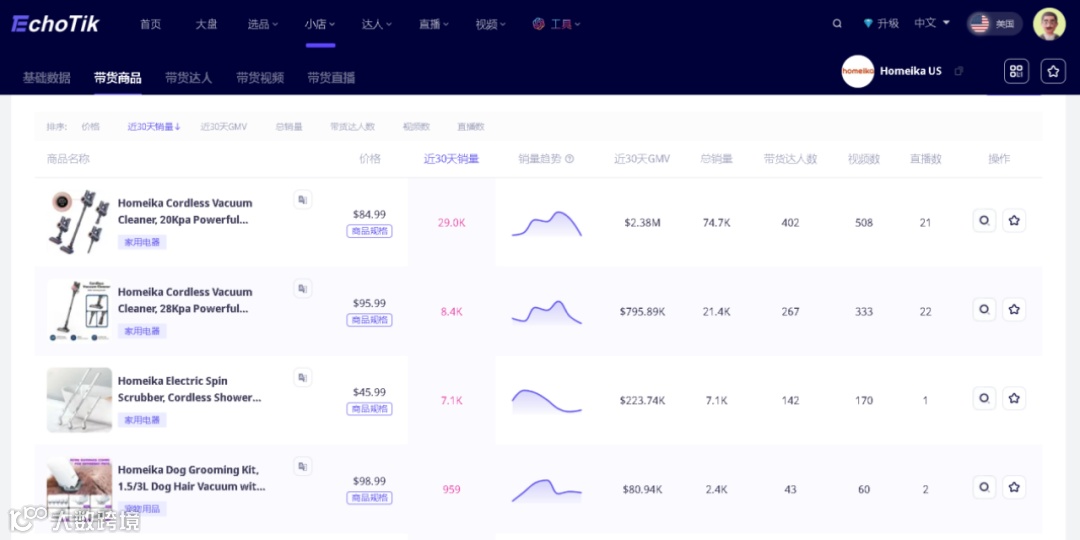This screenshot has height=540, width=1080.
Task: Click the diamond upgrade icon
Action: 868,23
